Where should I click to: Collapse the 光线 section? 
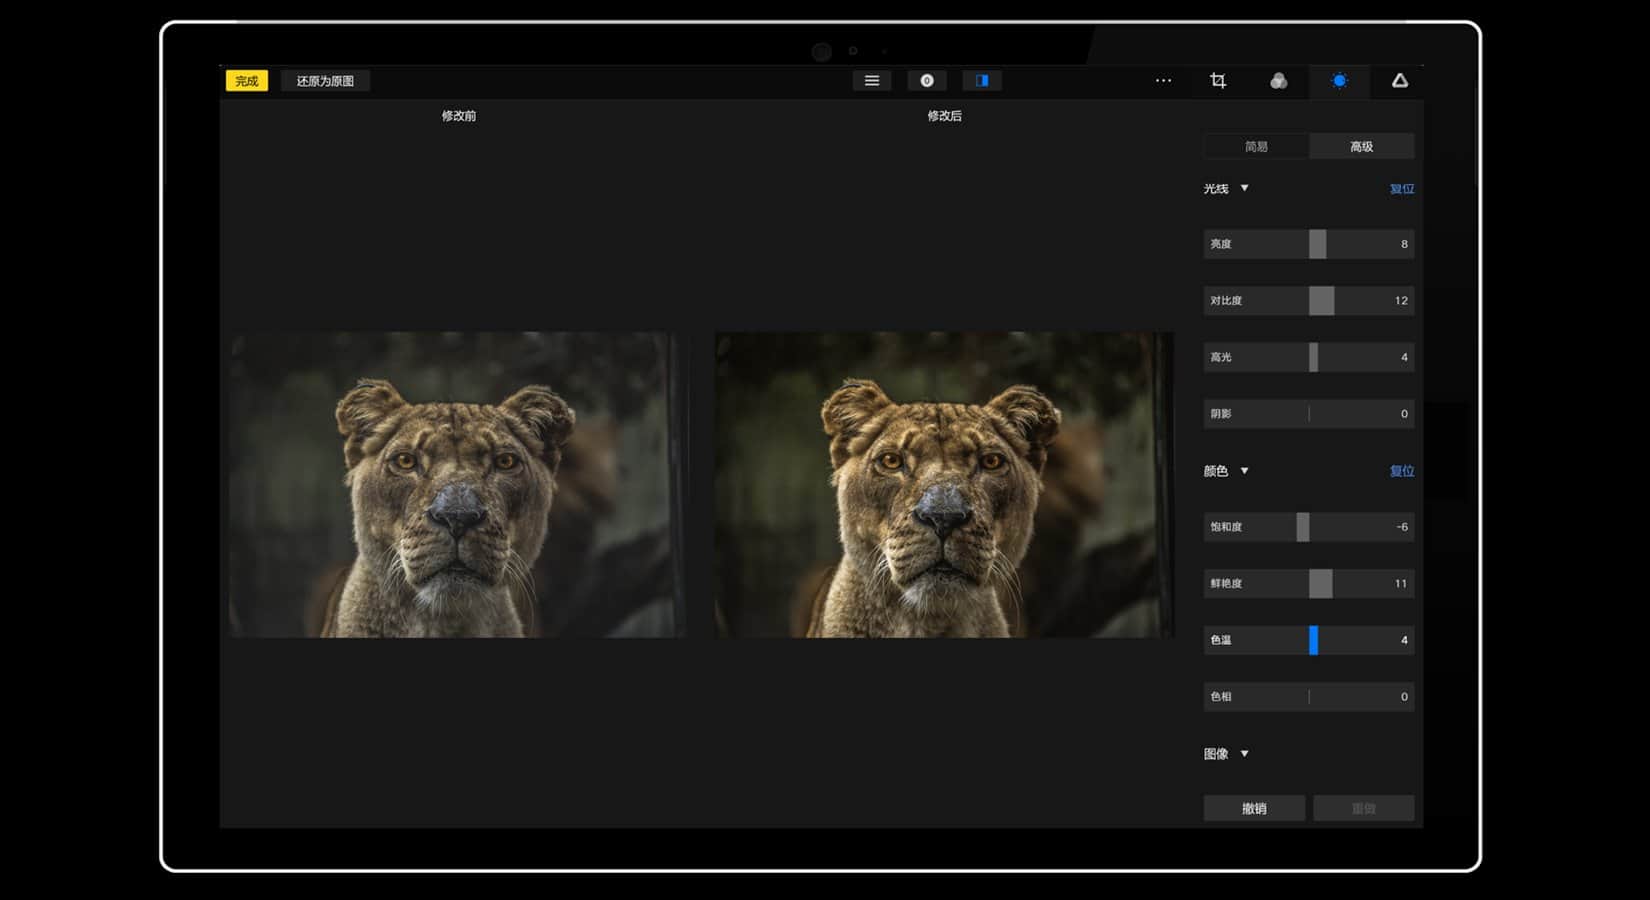tap(1244, 188)
